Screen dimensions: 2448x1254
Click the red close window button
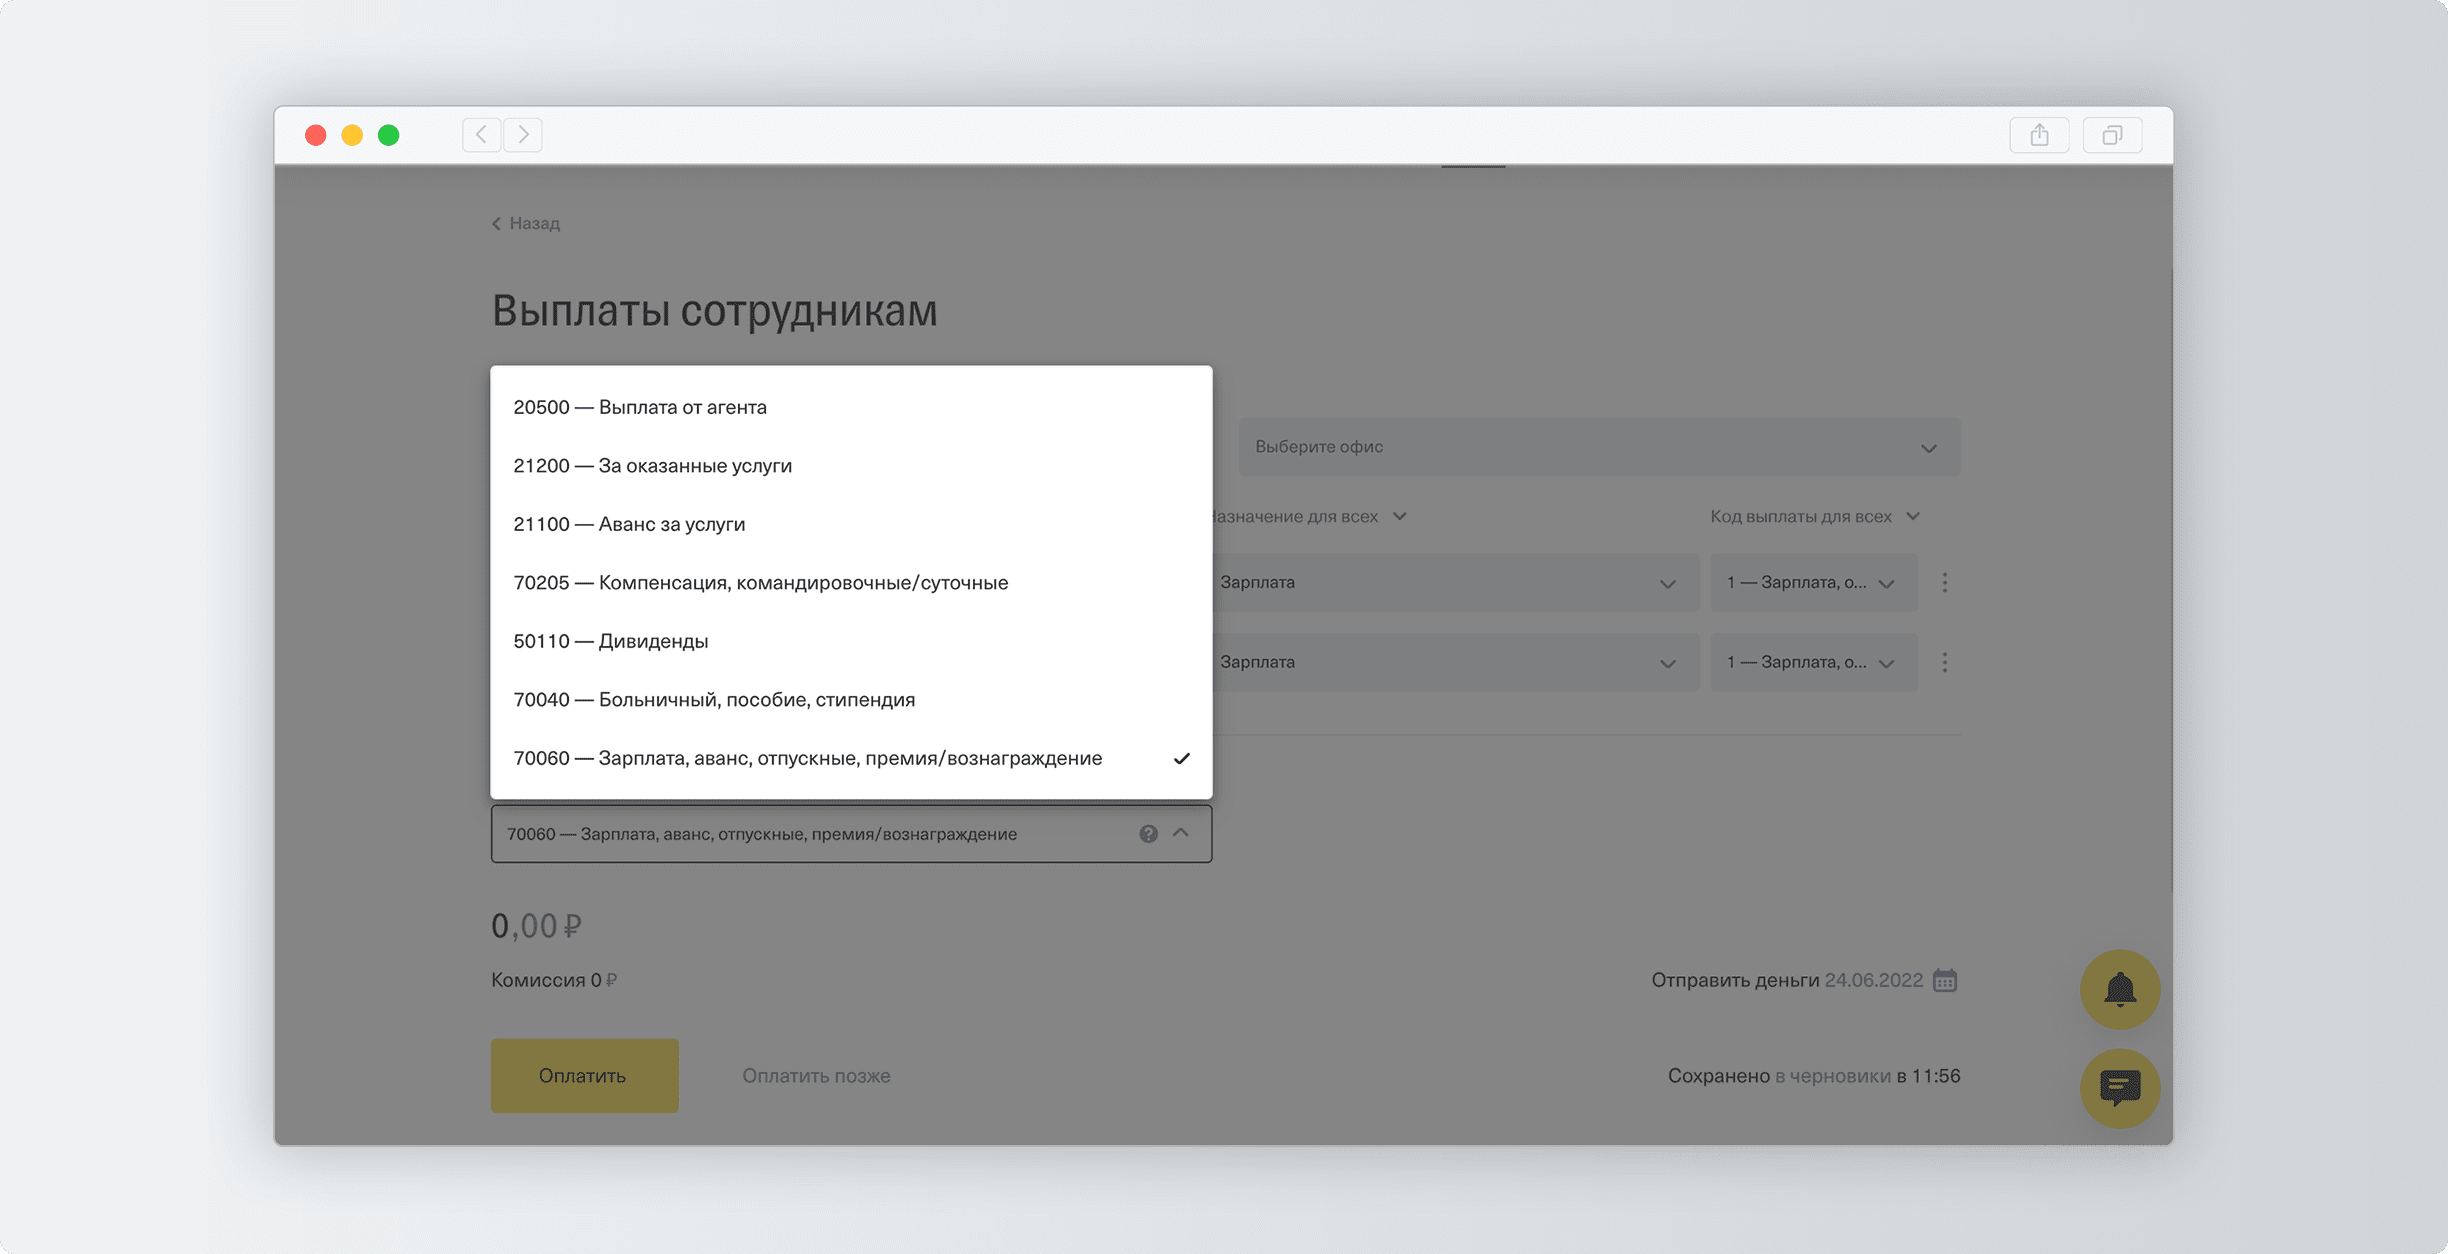(x=316, y=135)
